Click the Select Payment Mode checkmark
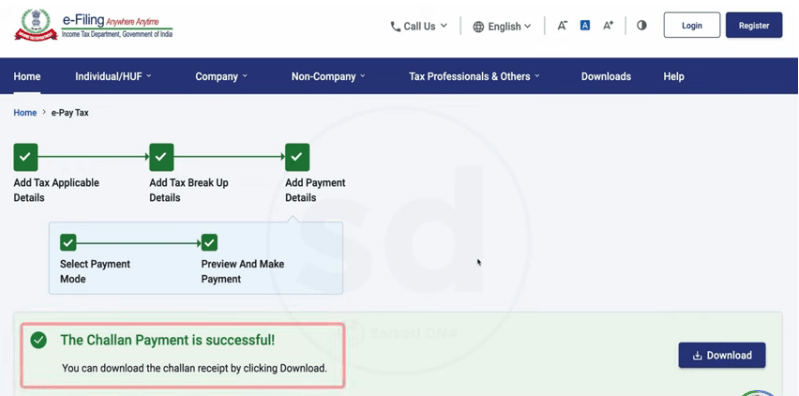The height and width of the screenshot is (396, 799). coord(68,243)
